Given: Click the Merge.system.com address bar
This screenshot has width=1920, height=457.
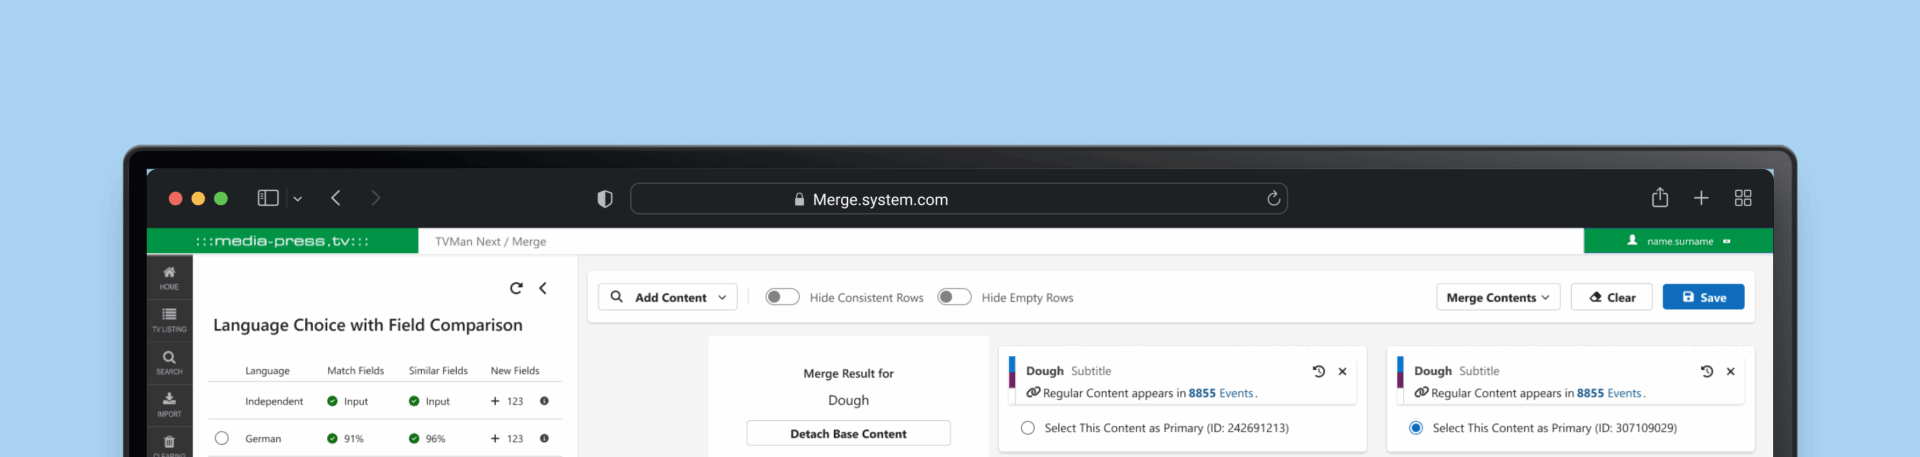Looking at the screenshot, I should 958,199.
